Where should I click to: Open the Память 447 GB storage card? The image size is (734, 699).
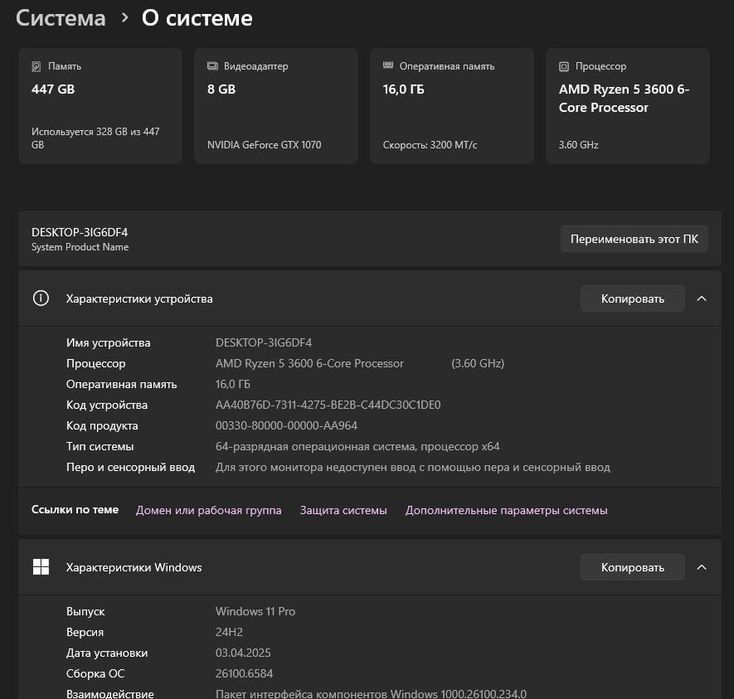tap(100, 106)
